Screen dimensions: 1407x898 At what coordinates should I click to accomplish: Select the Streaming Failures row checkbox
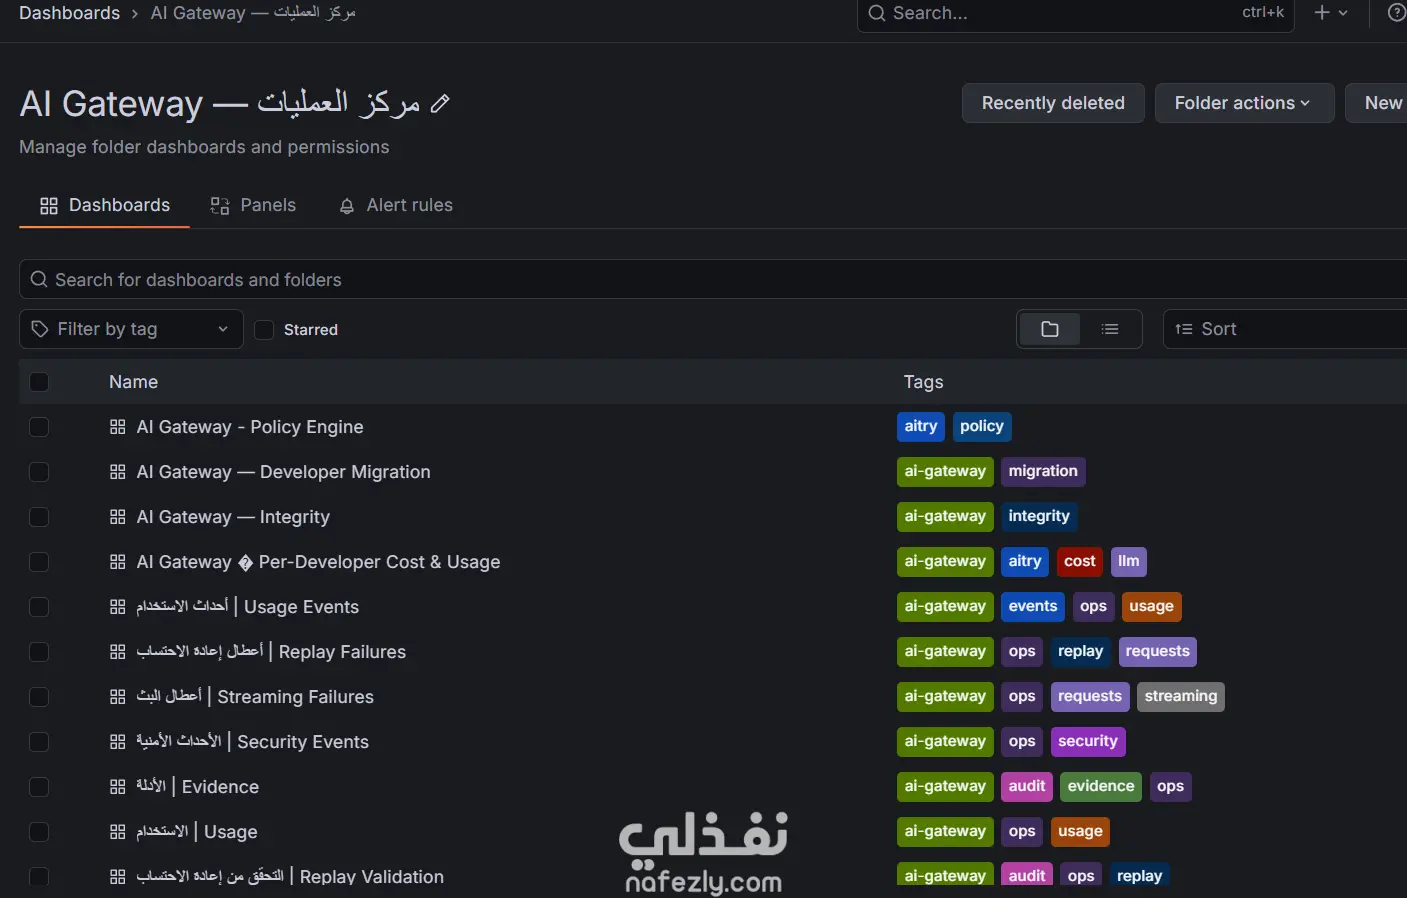coord(39,697)
